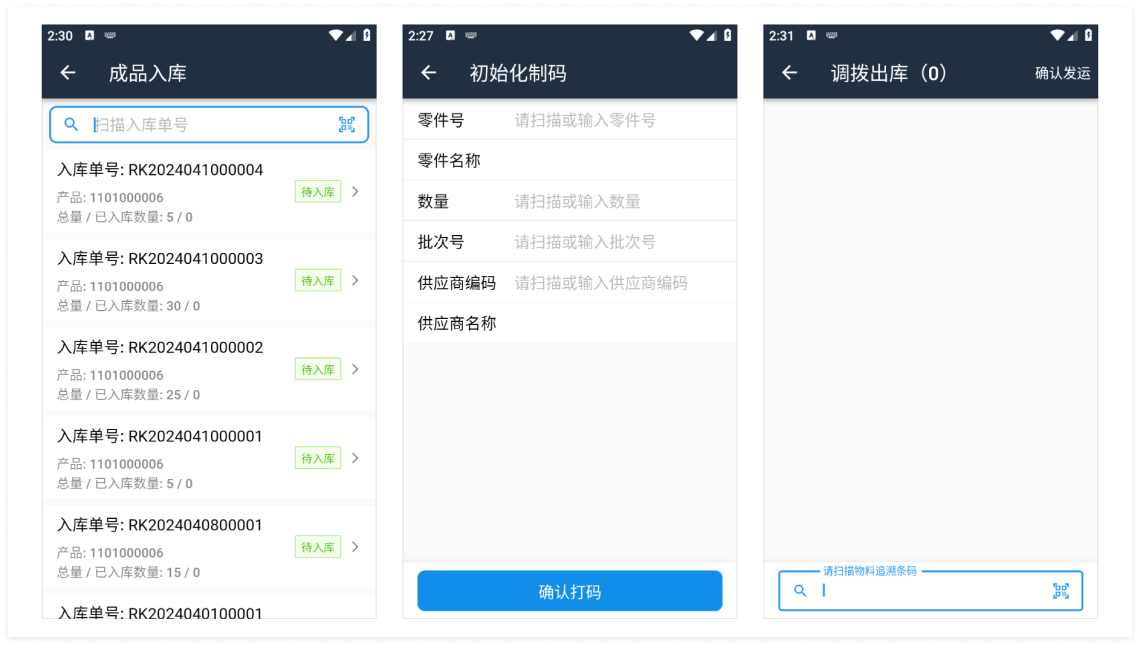The height and width of the screenshot is (647, 1140).
Task: Tap 待入库 tag on RK2024040800001
Action: (x=318, y=547)
